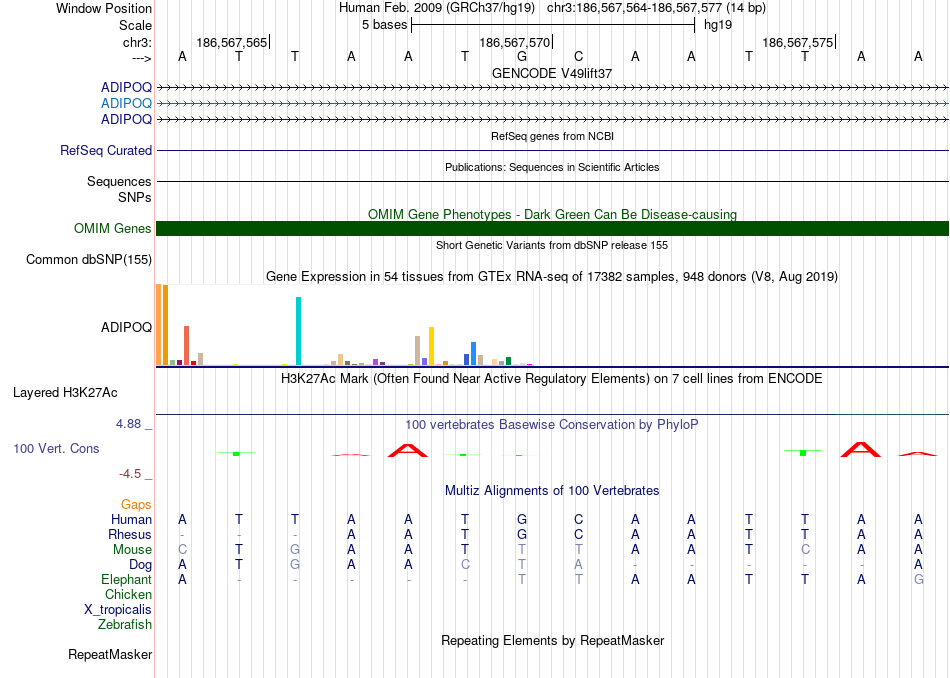Viewport: 950px width, 678px height.
Task: Click the RefSeq genes from NCBI title
Action: pyautogui.click(x=552, y=136)
